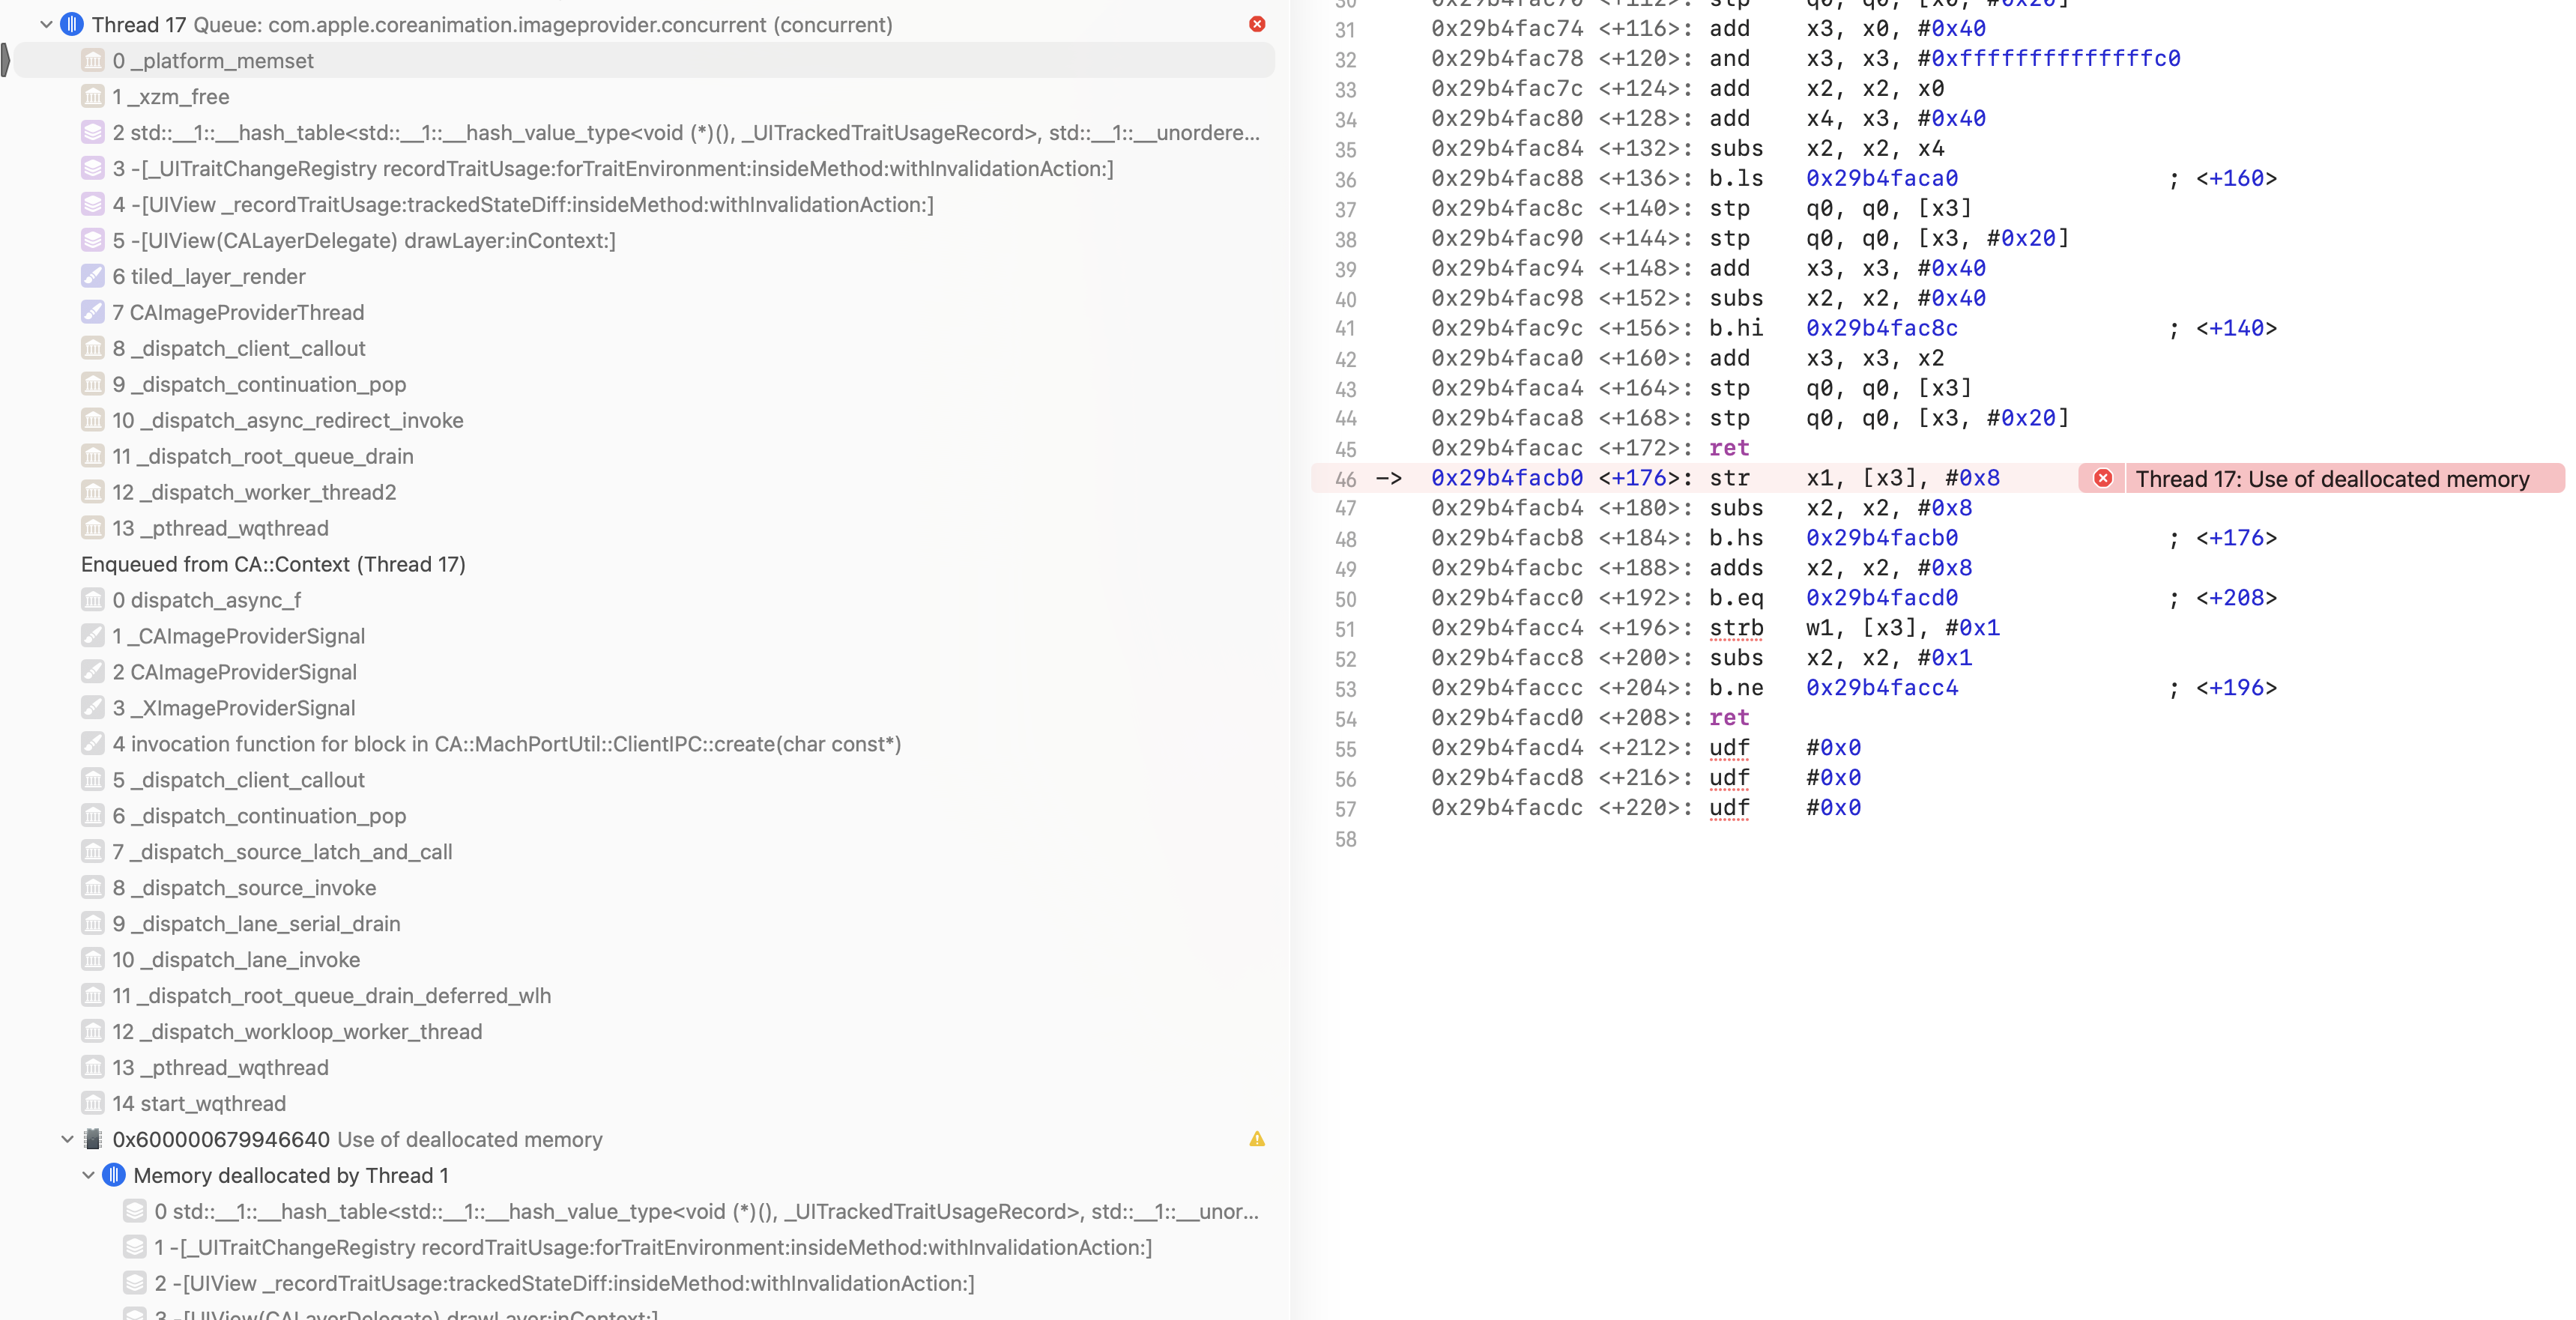Screen dimensions: 2576x1320
Task: Click the purple icon beside drawLayer:inContext: frame 5
Action: click(x=93, y=240)
